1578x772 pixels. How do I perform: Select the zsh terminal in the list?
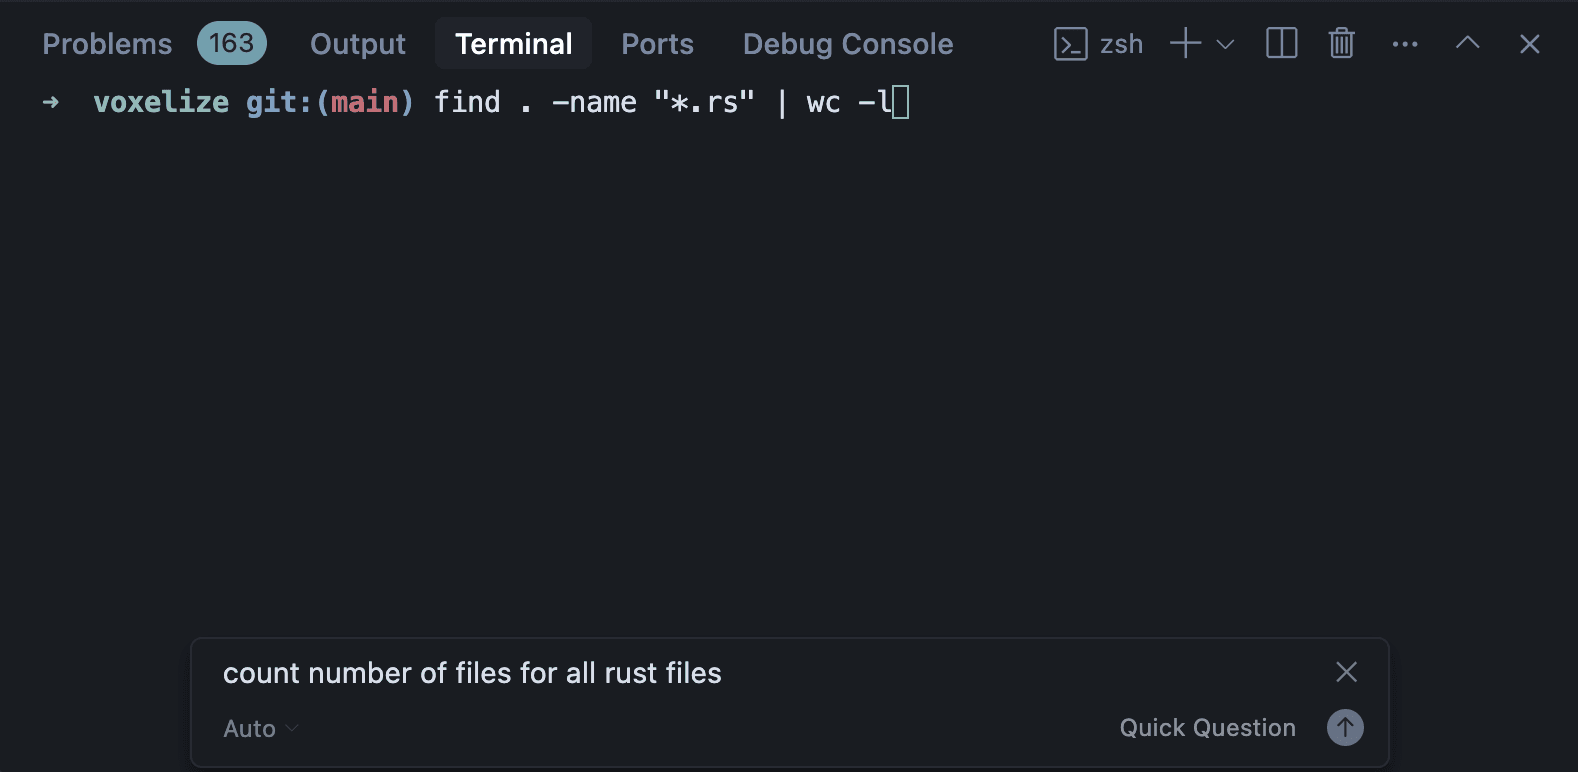click(1121, 43)
